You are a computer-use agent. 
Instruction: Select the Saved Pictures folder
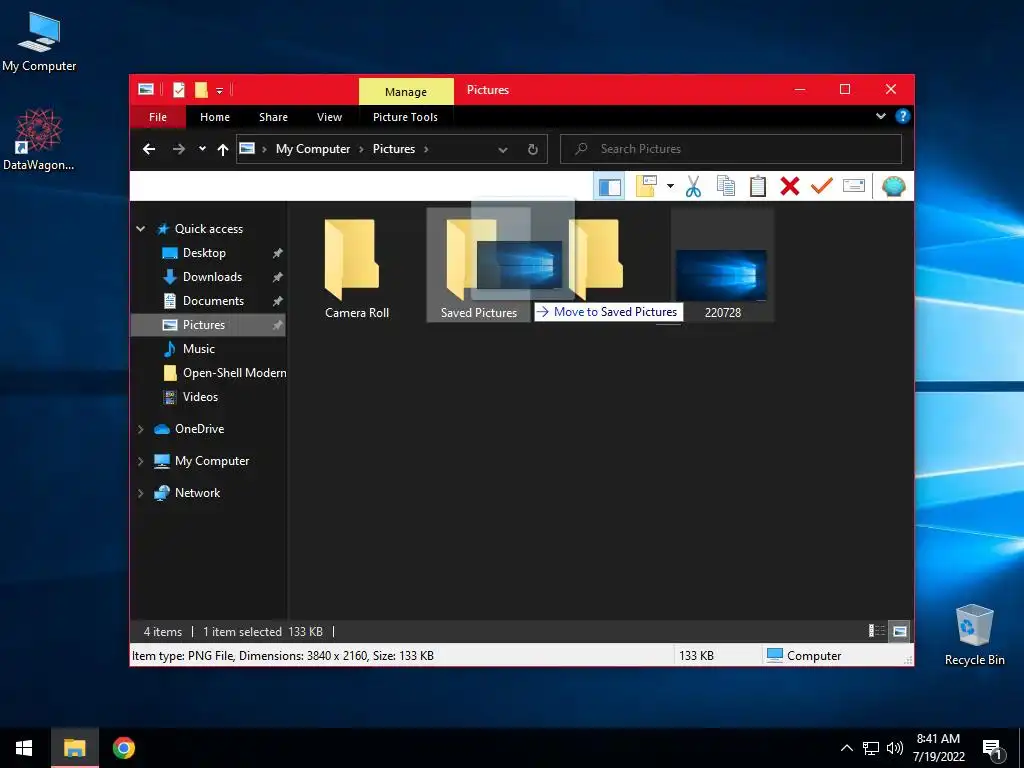(x=478, y=266)
